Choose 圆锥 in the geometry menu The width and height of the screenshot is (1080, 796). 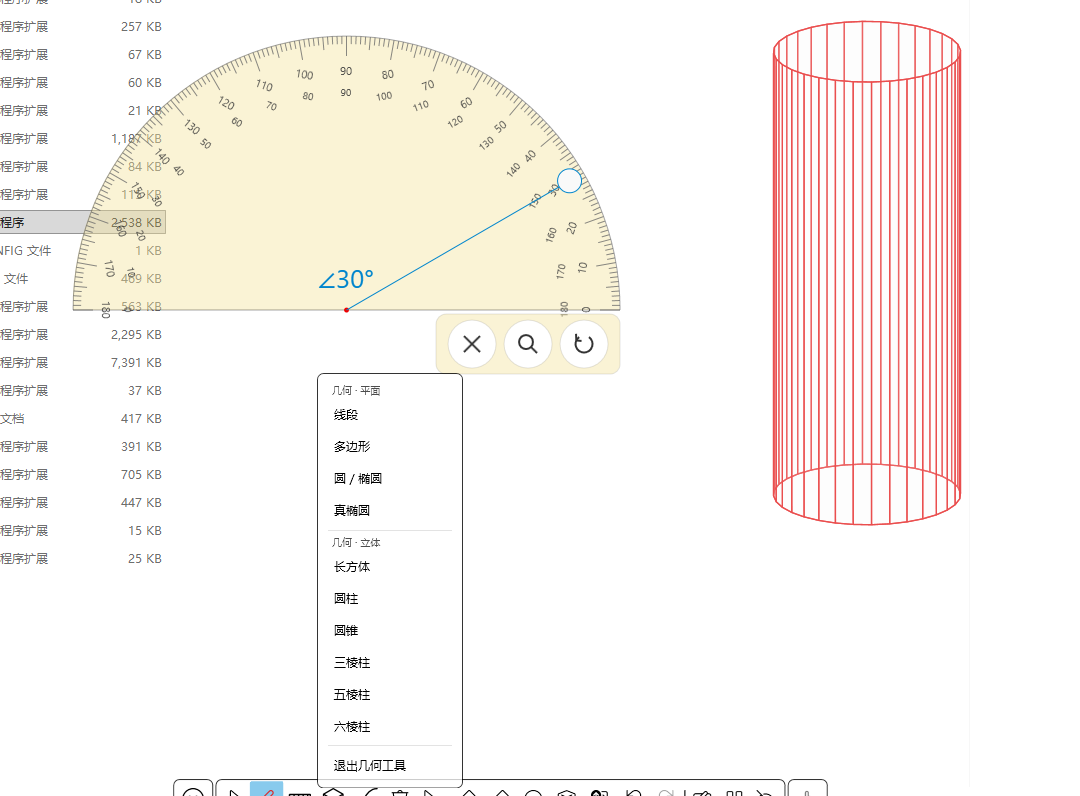390,630
